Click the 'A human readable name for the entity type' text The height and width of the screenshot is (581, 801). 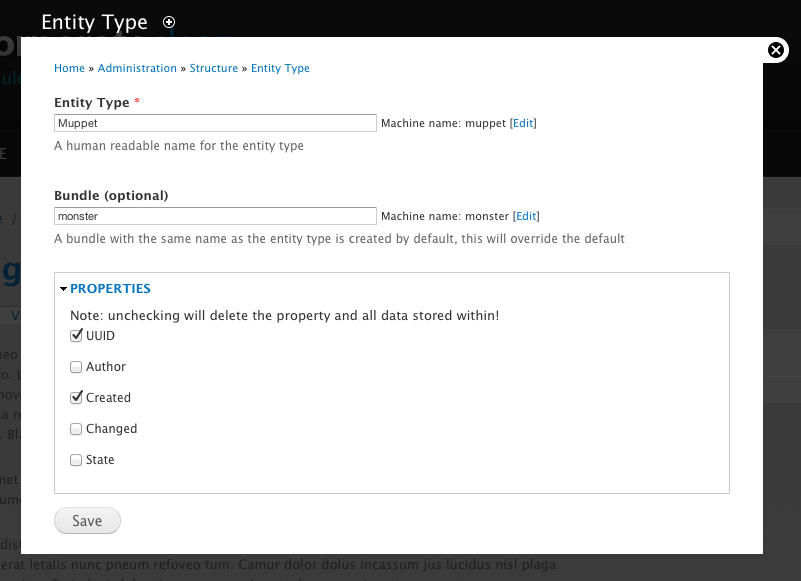tap(179, 146)
